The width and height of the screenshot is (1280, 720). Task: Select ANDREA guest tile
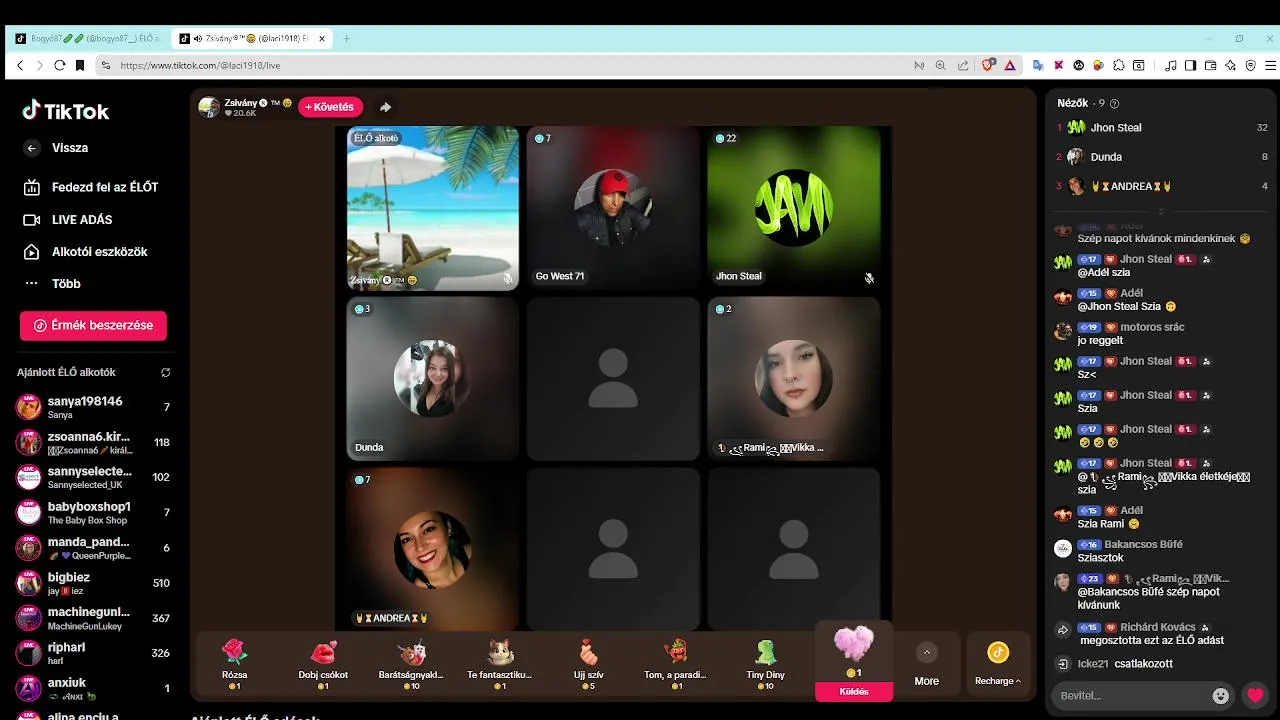433,549
